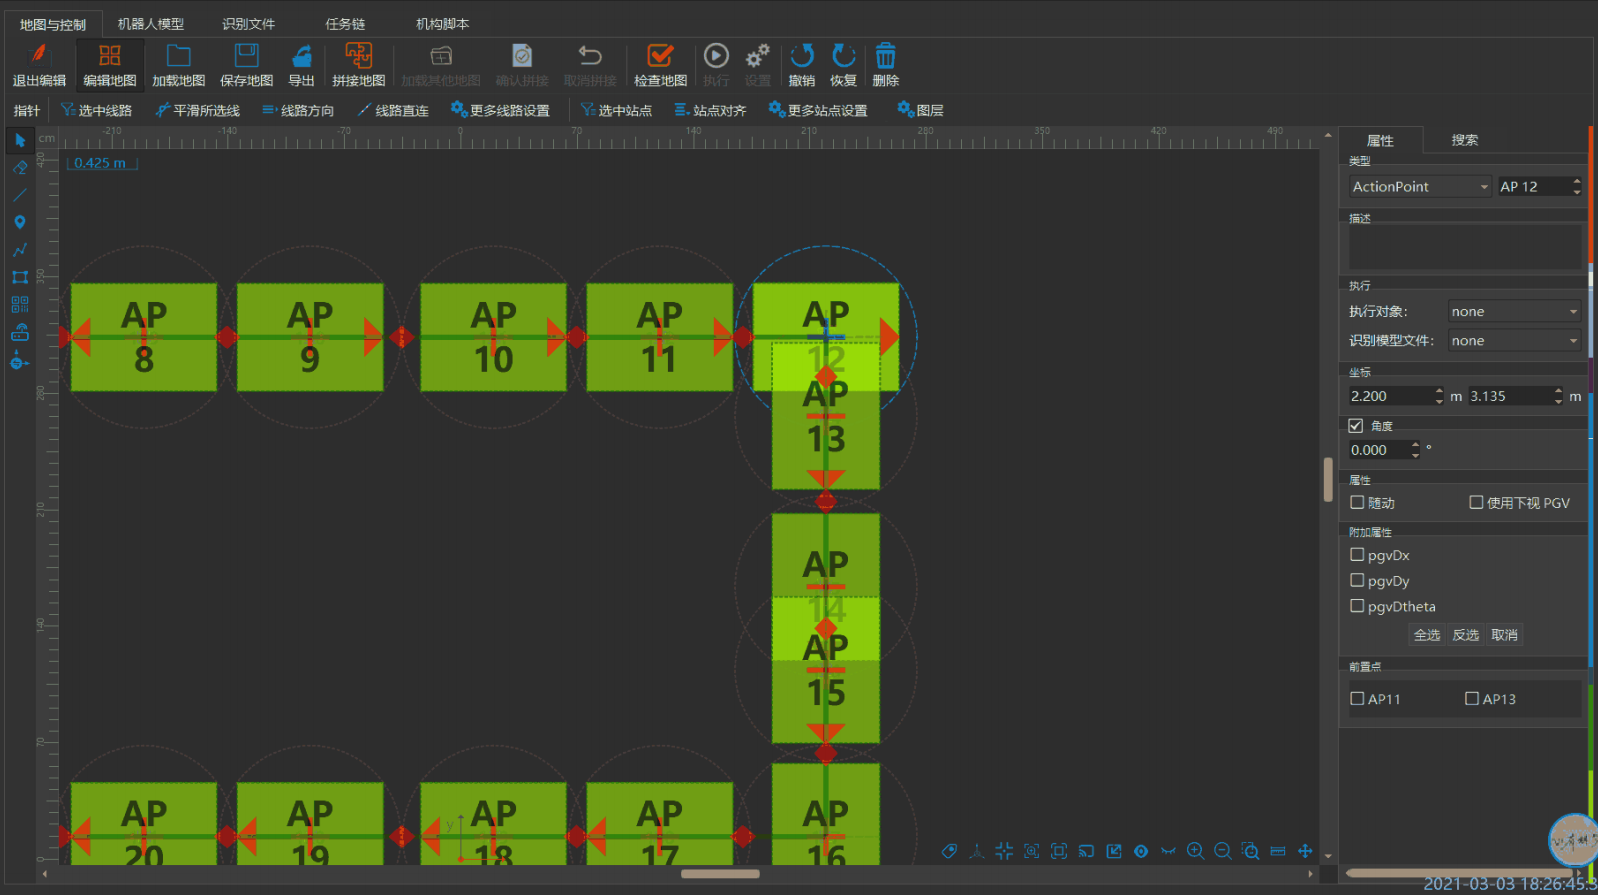
Task: Check the pgvDx checkbox
Action: point(1357,554)
